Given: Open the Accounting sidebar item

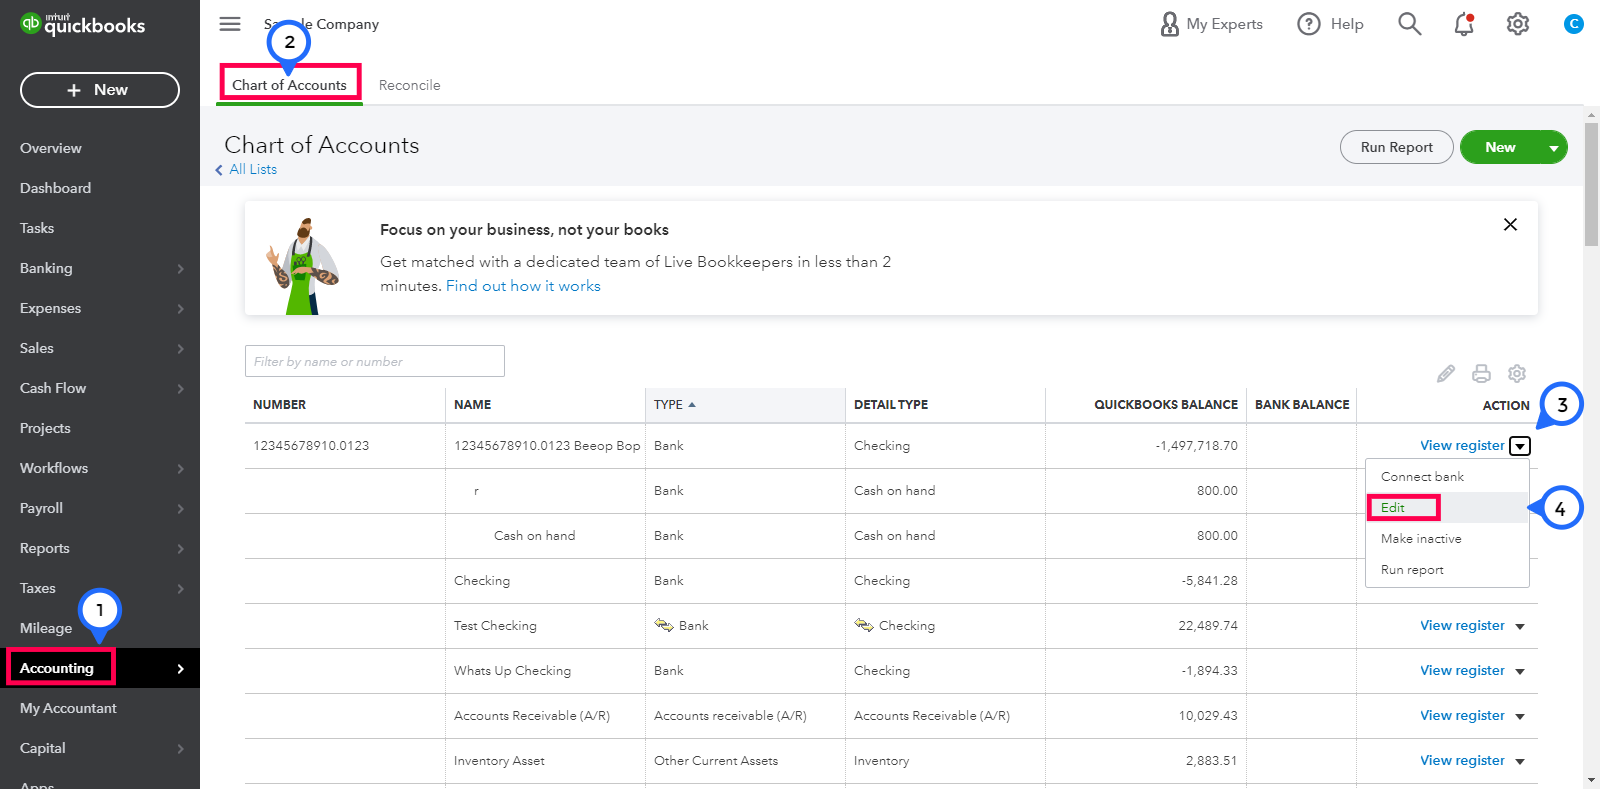Looking at the screenshot, I should click(100, 668).
